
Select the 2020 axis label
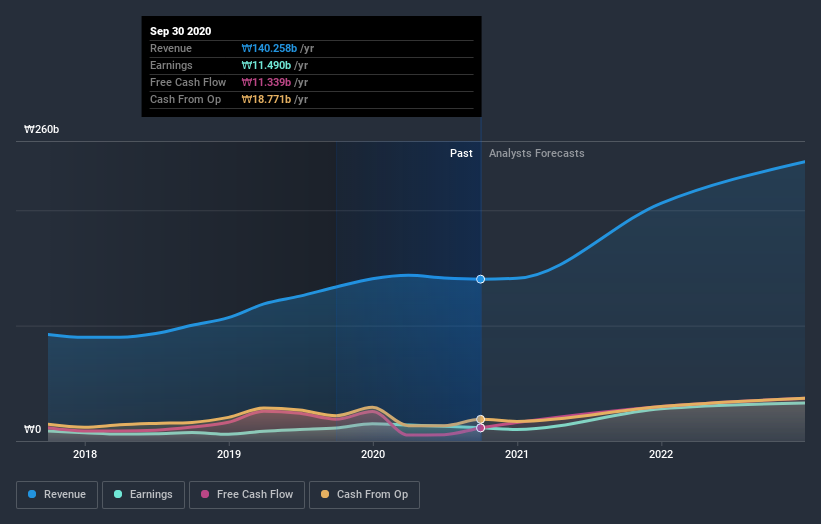373,454
